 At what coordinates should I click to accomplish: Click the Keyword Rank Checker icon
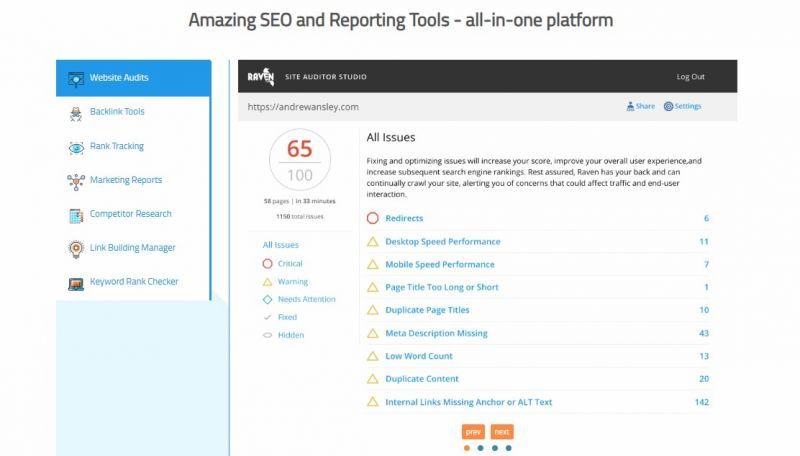(x=75, y=283)
